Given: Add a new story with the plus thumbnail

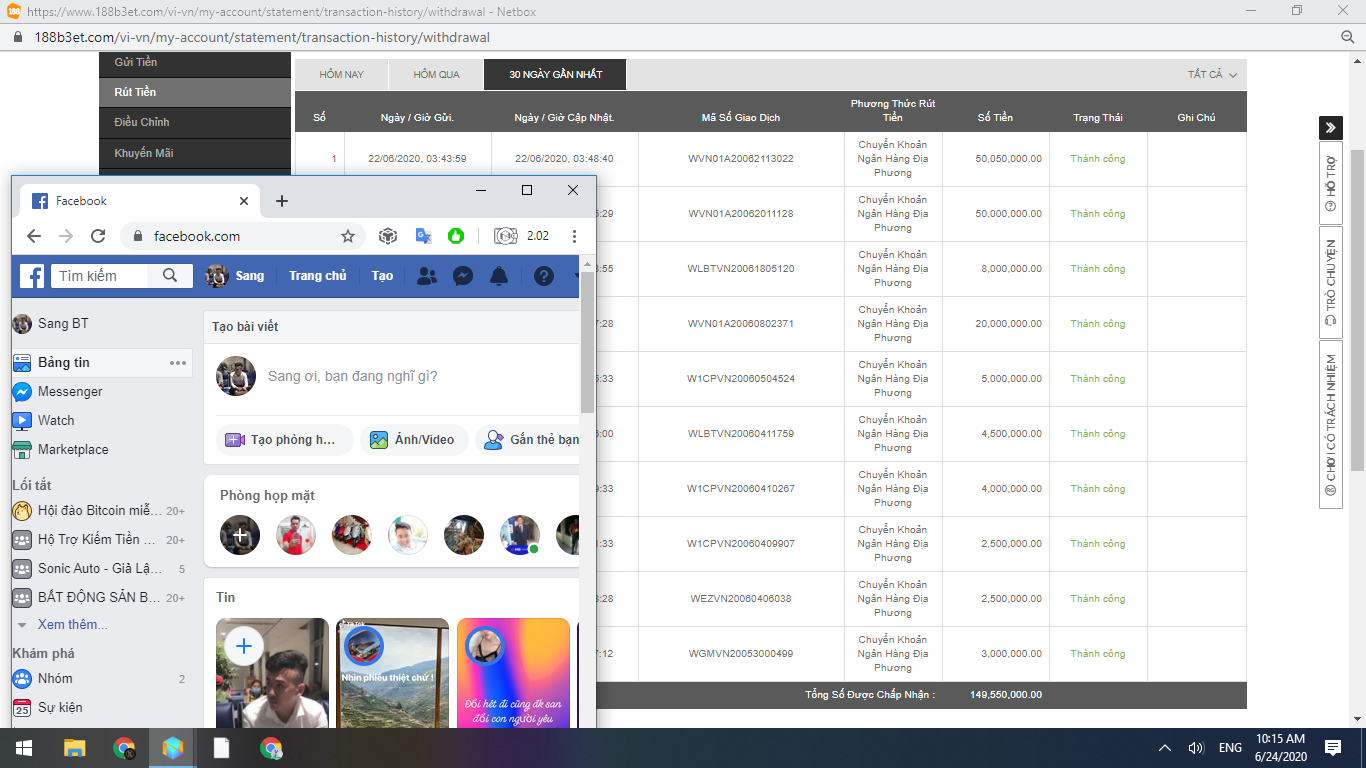Looking at the screenshot, I should pos(243,646).
